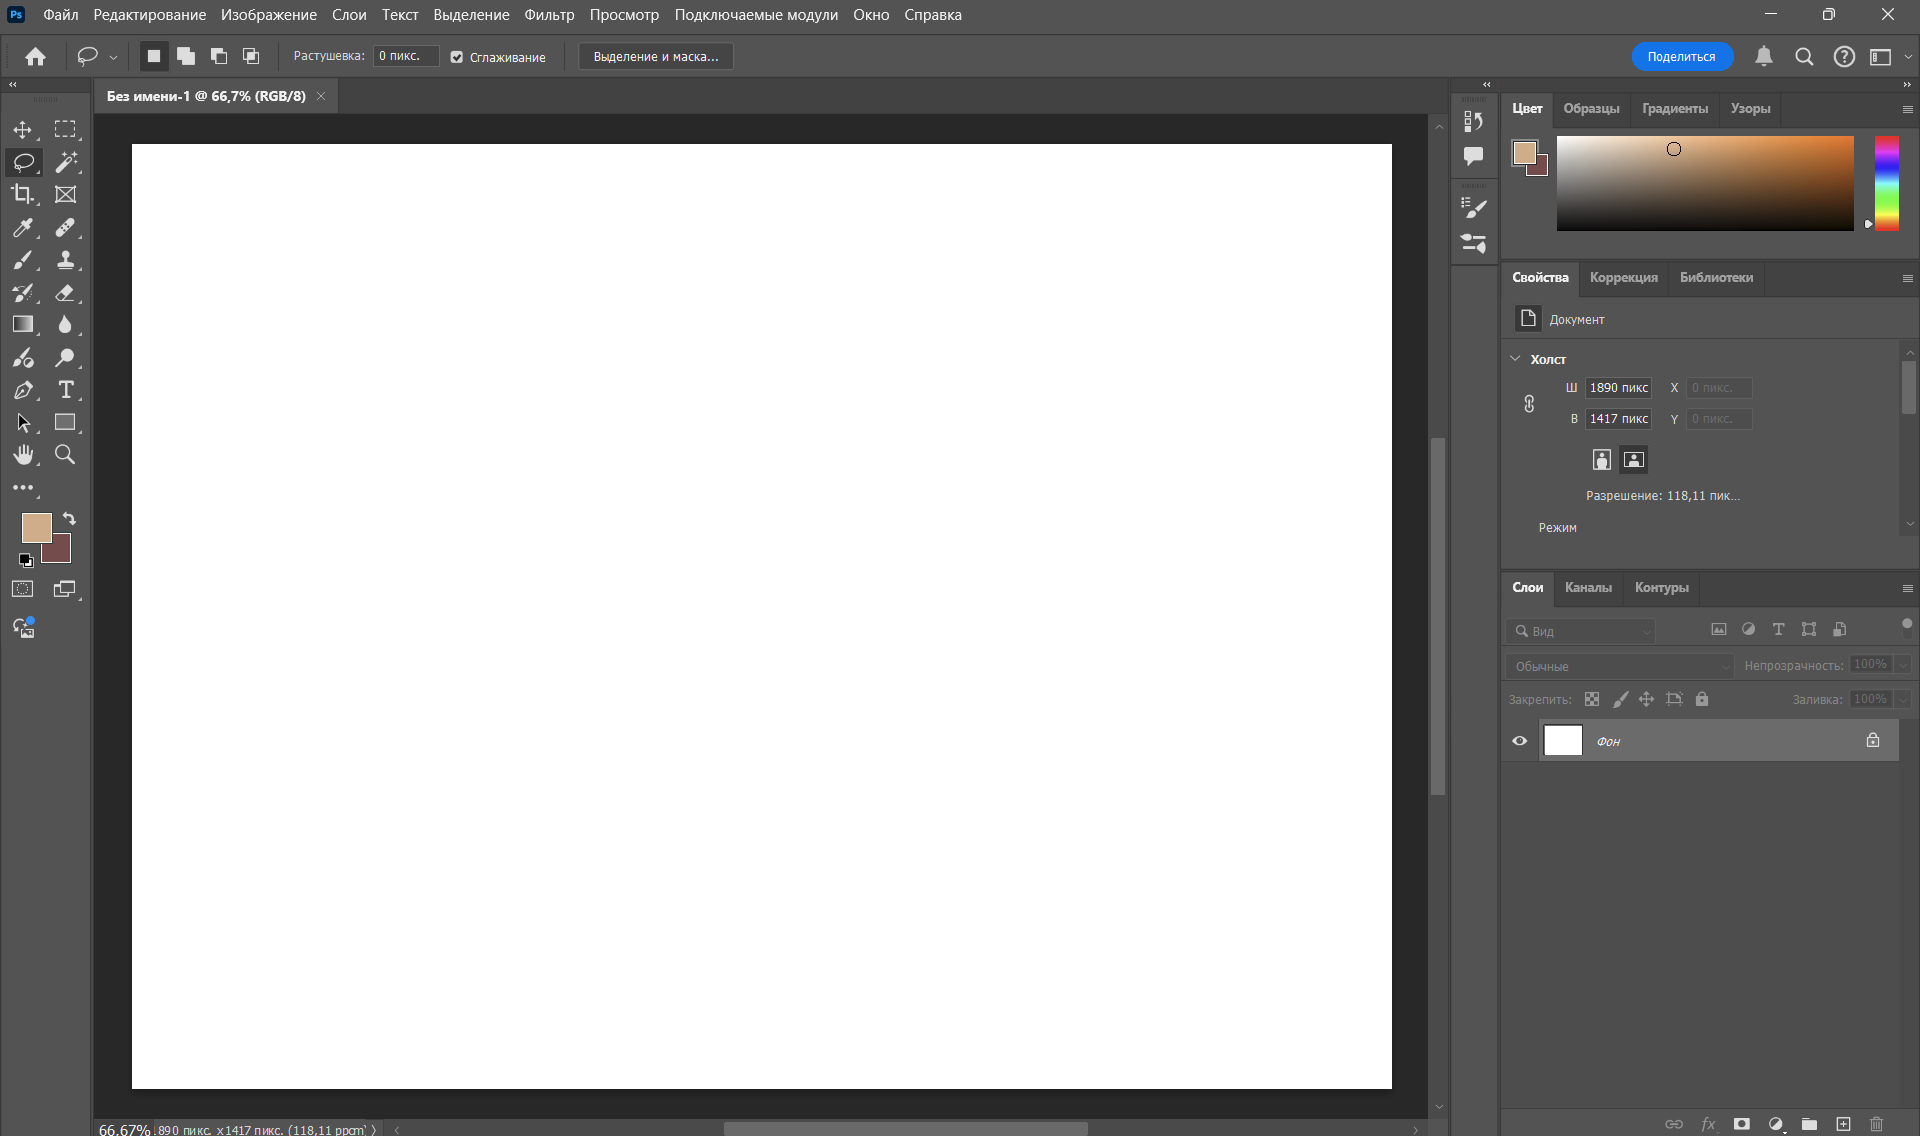This screenshot has width=1920, height=1136.
Task: Click the Выделение и маска button
Action: pos(656,57)
